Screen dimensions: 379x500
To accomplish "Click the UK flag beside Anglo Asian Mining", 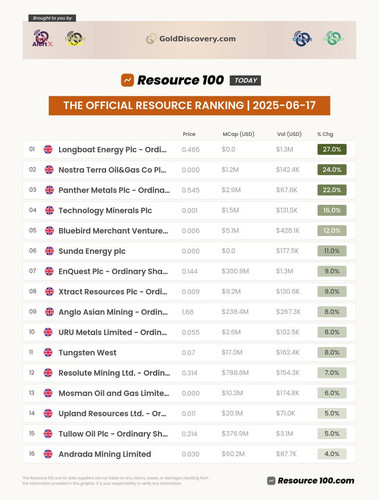I will [49, 312].
